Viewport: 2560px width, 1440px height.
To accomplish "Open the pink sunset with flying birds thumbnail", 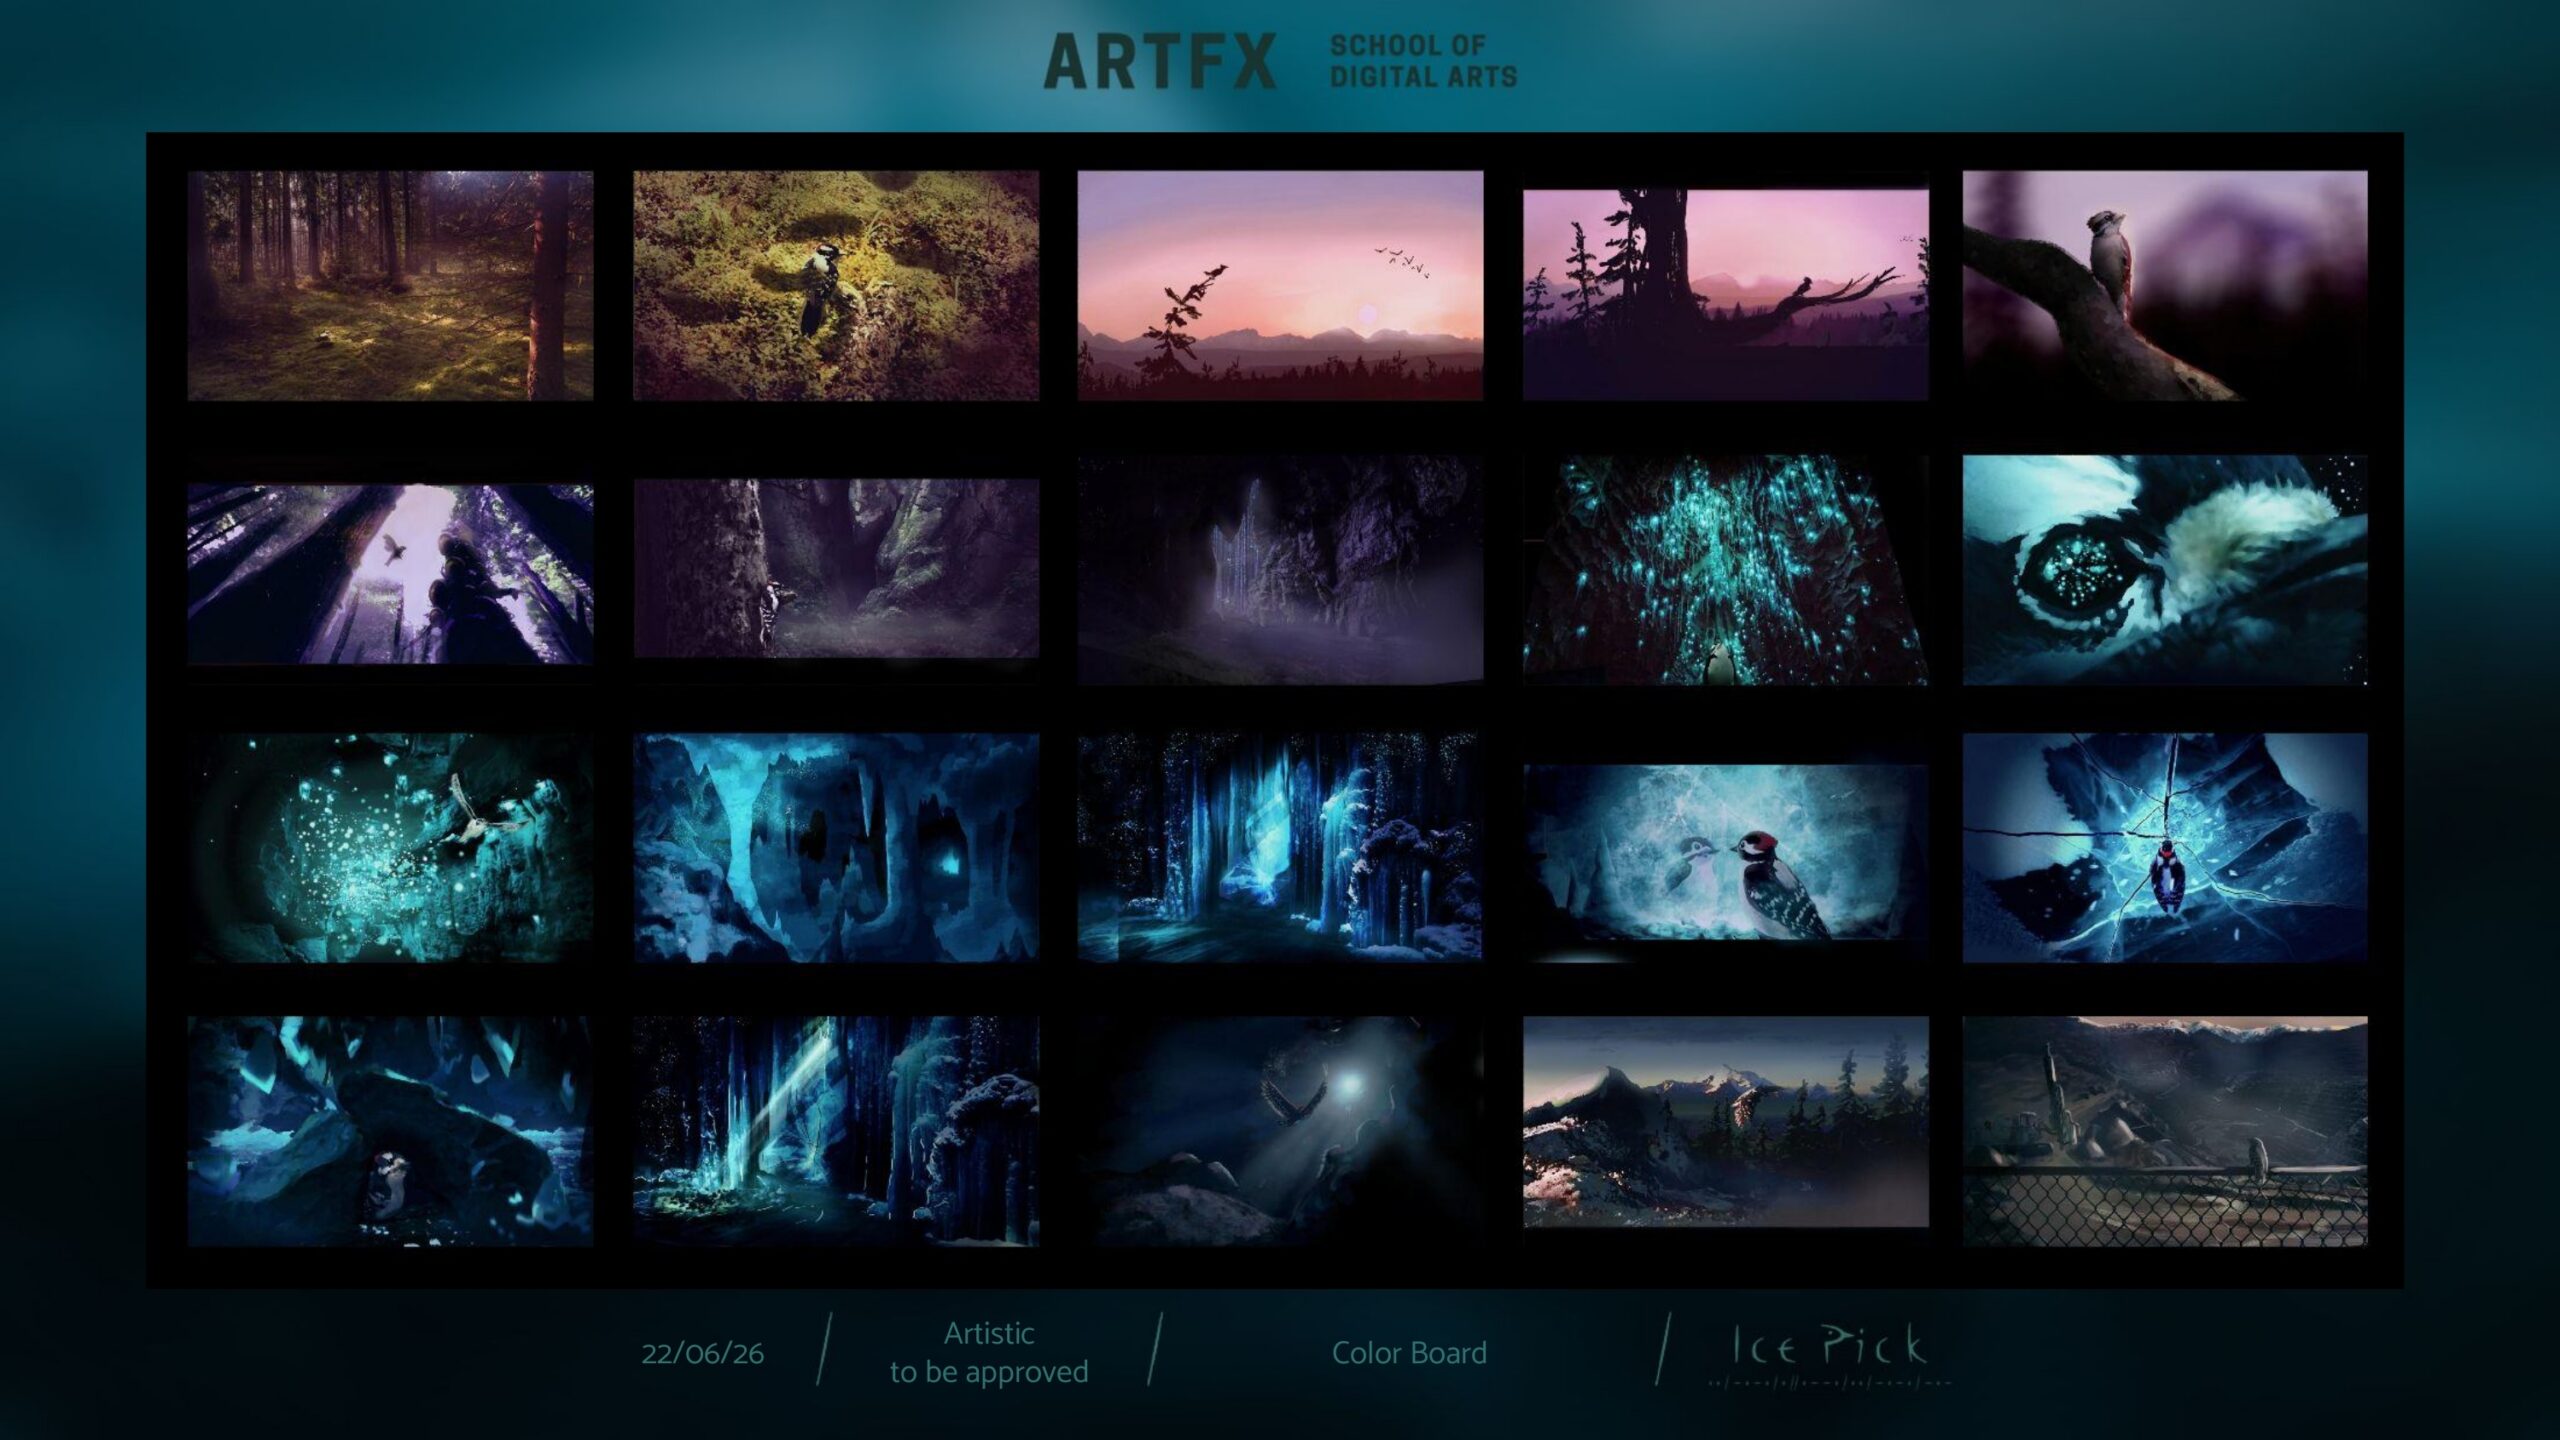I will coord(1280,286).
